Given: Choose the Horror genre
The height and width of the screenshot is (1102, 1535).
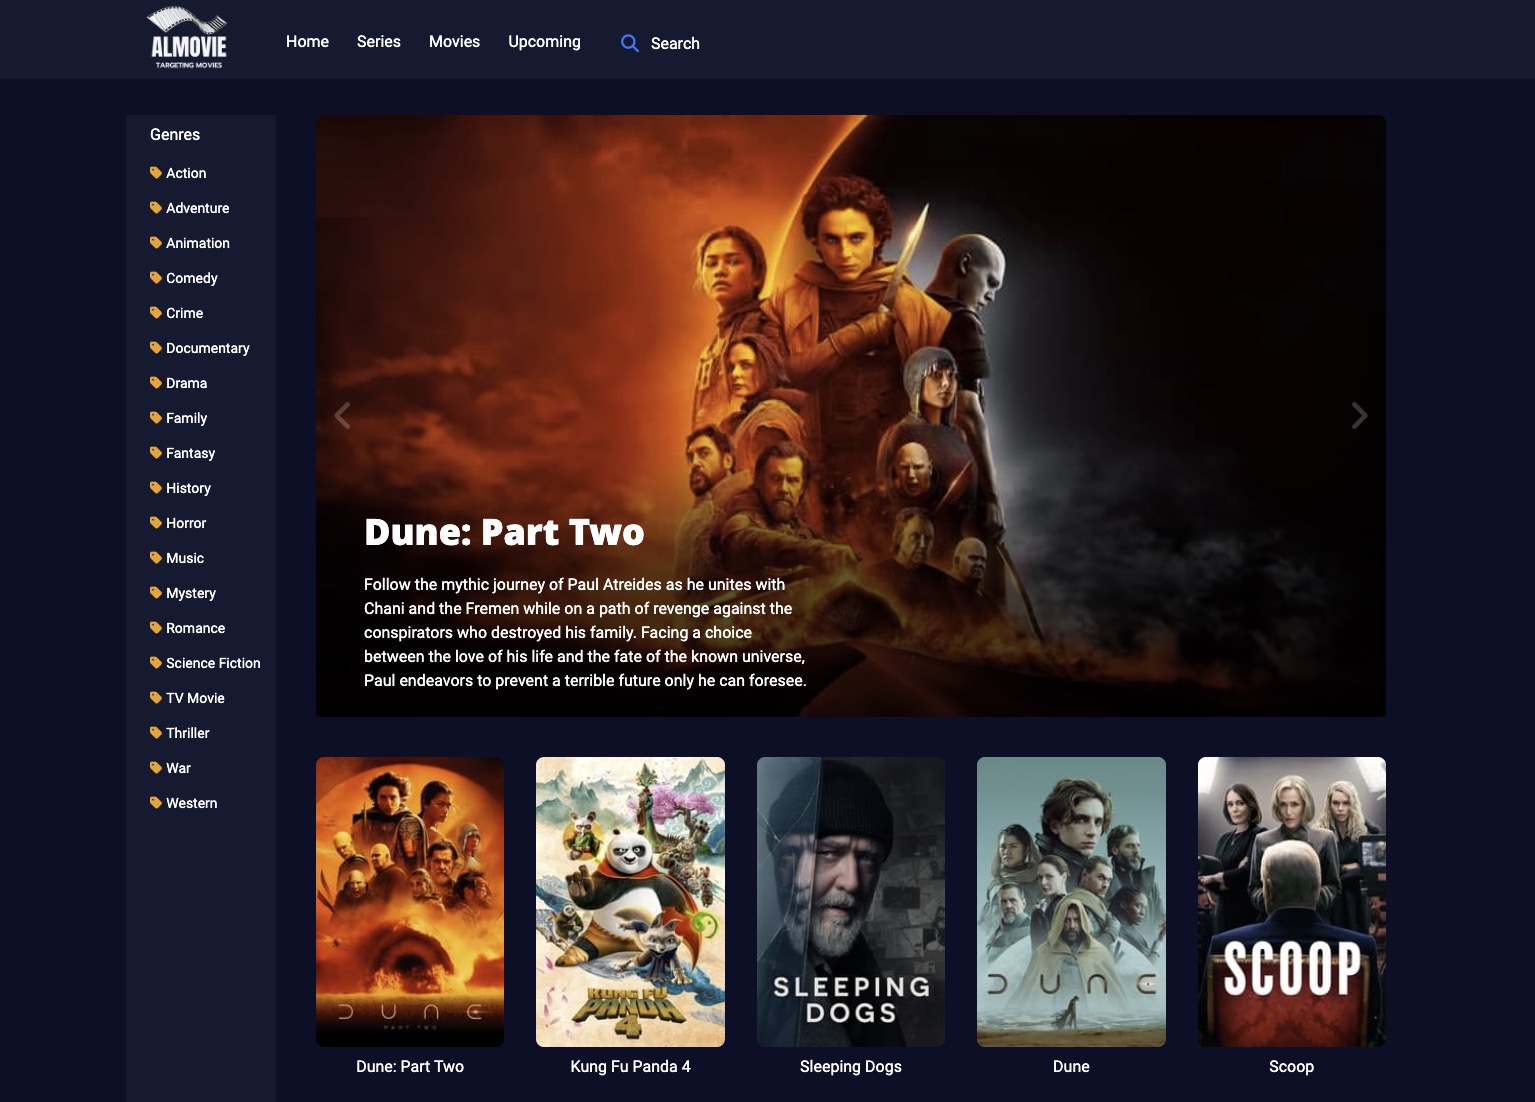Looking at the screenshot, I should pyautogui.click(x=186, y=523).
